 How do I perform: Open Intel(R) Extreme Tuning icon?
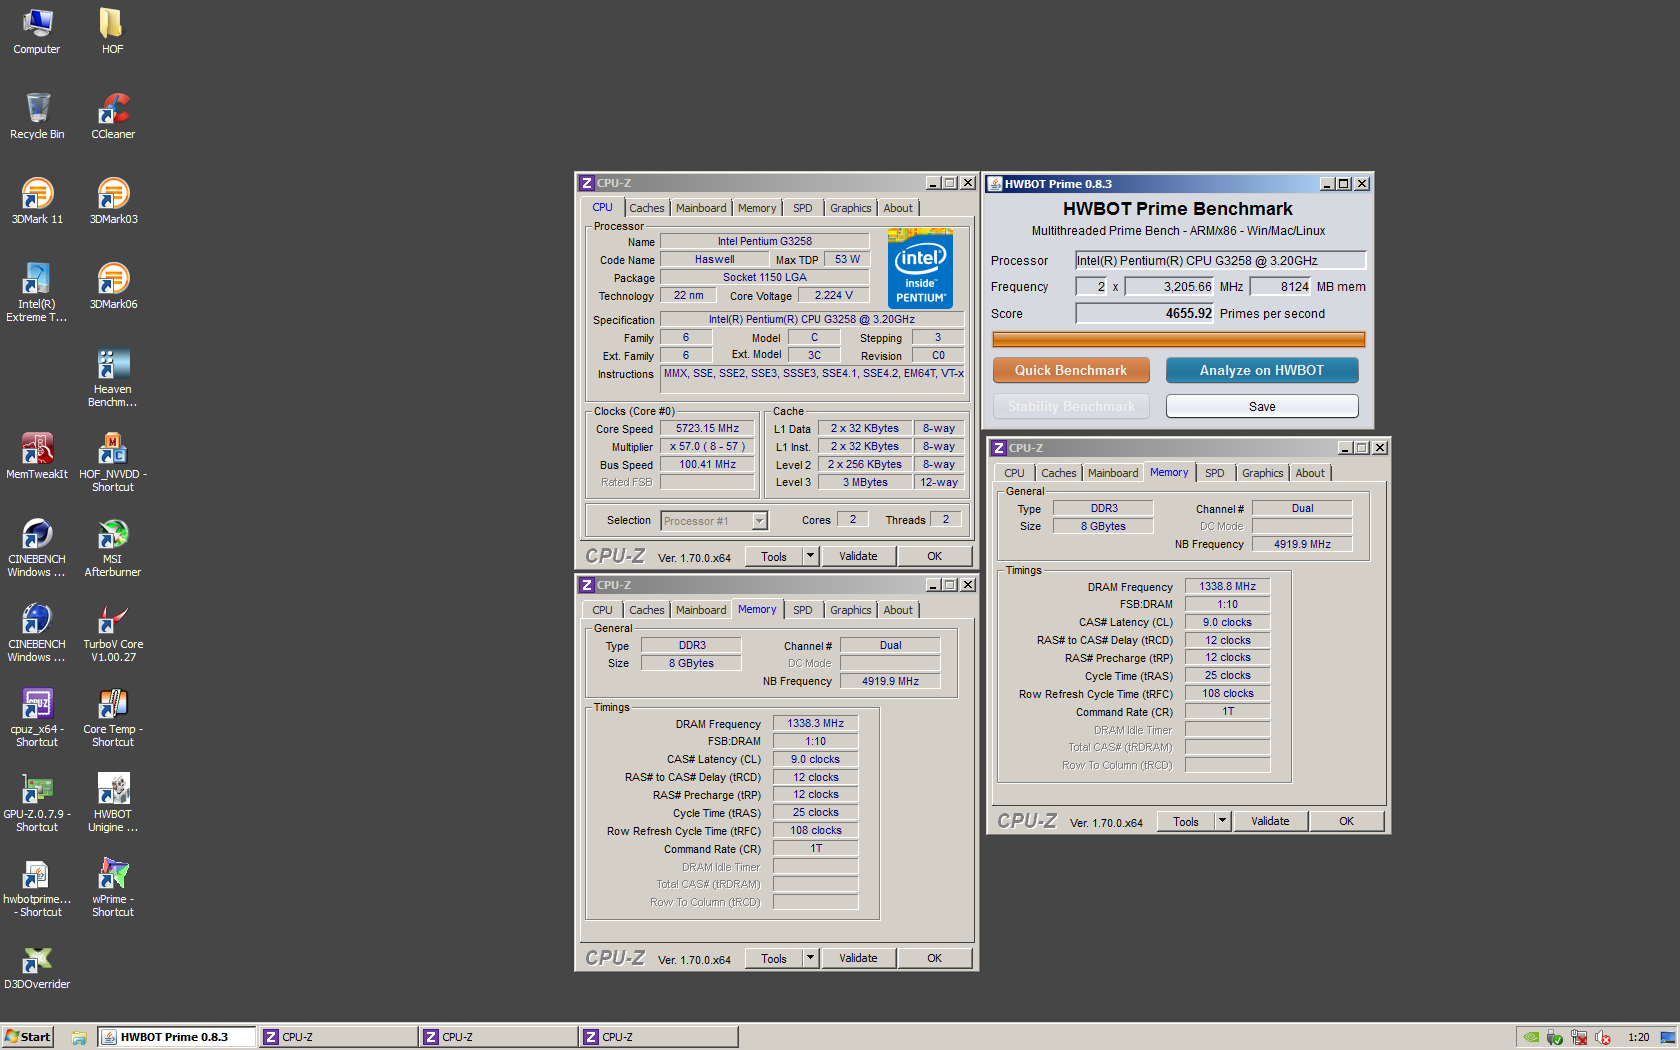[37, 292]
